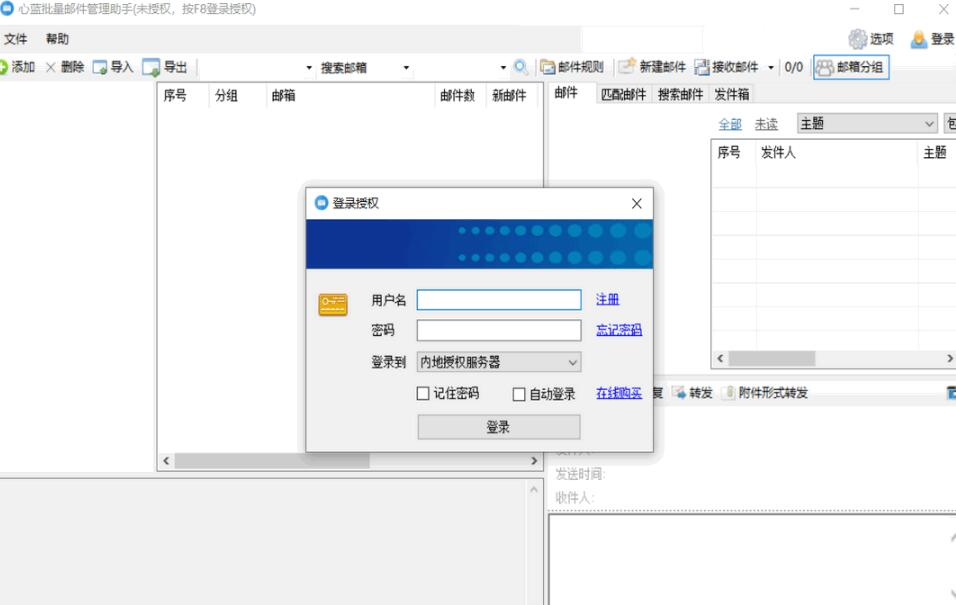
Task: Open the Subject (主题) filter combo box
Action: click(x=866, y=124)
